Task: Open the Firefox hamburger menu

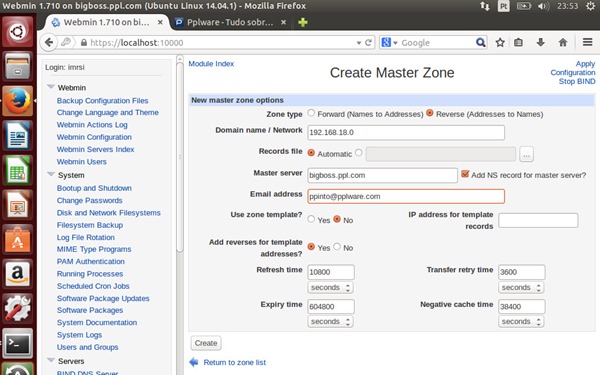Action: [587, 42]
